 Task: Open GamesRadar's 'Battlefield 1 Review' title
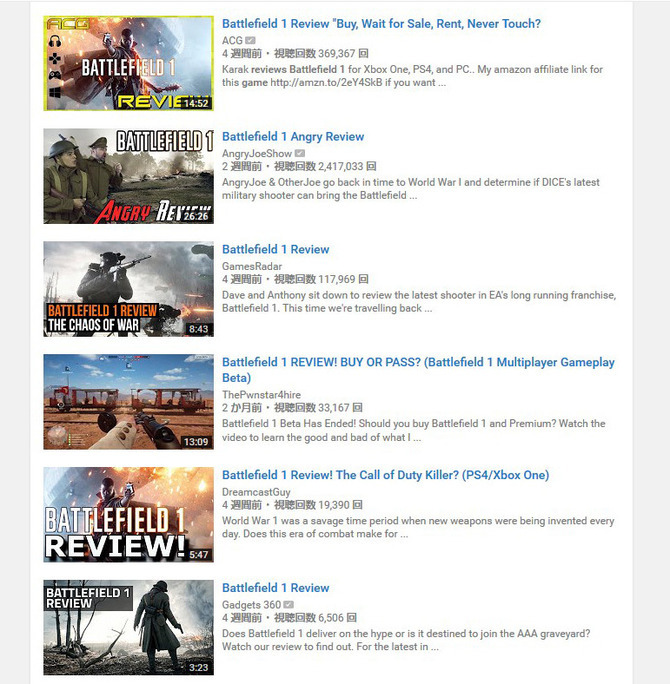[276, 250]
